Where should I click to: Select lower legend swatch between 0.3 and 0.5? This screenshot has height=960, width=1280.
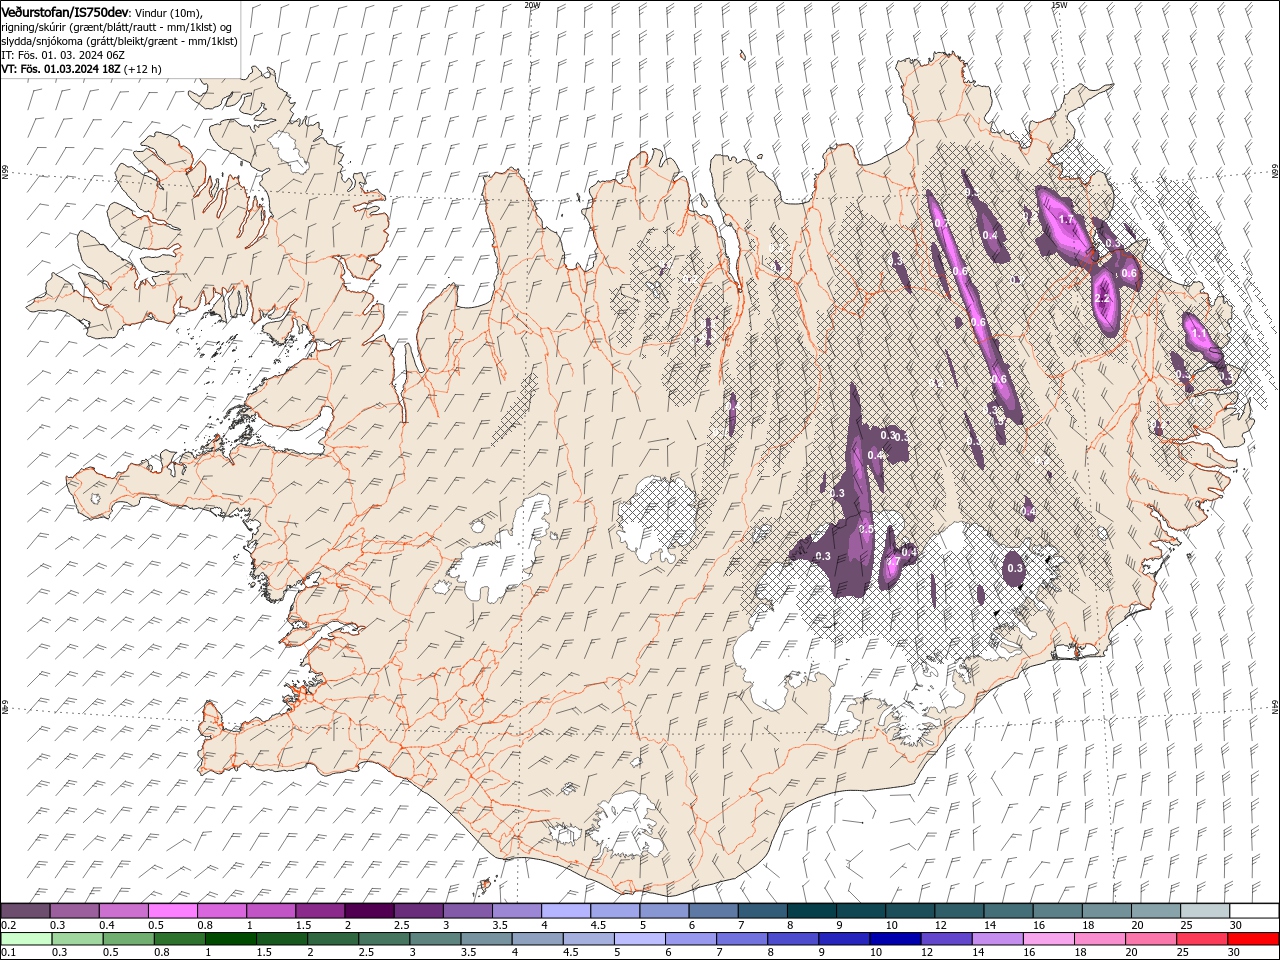click(x=77, y=939)
